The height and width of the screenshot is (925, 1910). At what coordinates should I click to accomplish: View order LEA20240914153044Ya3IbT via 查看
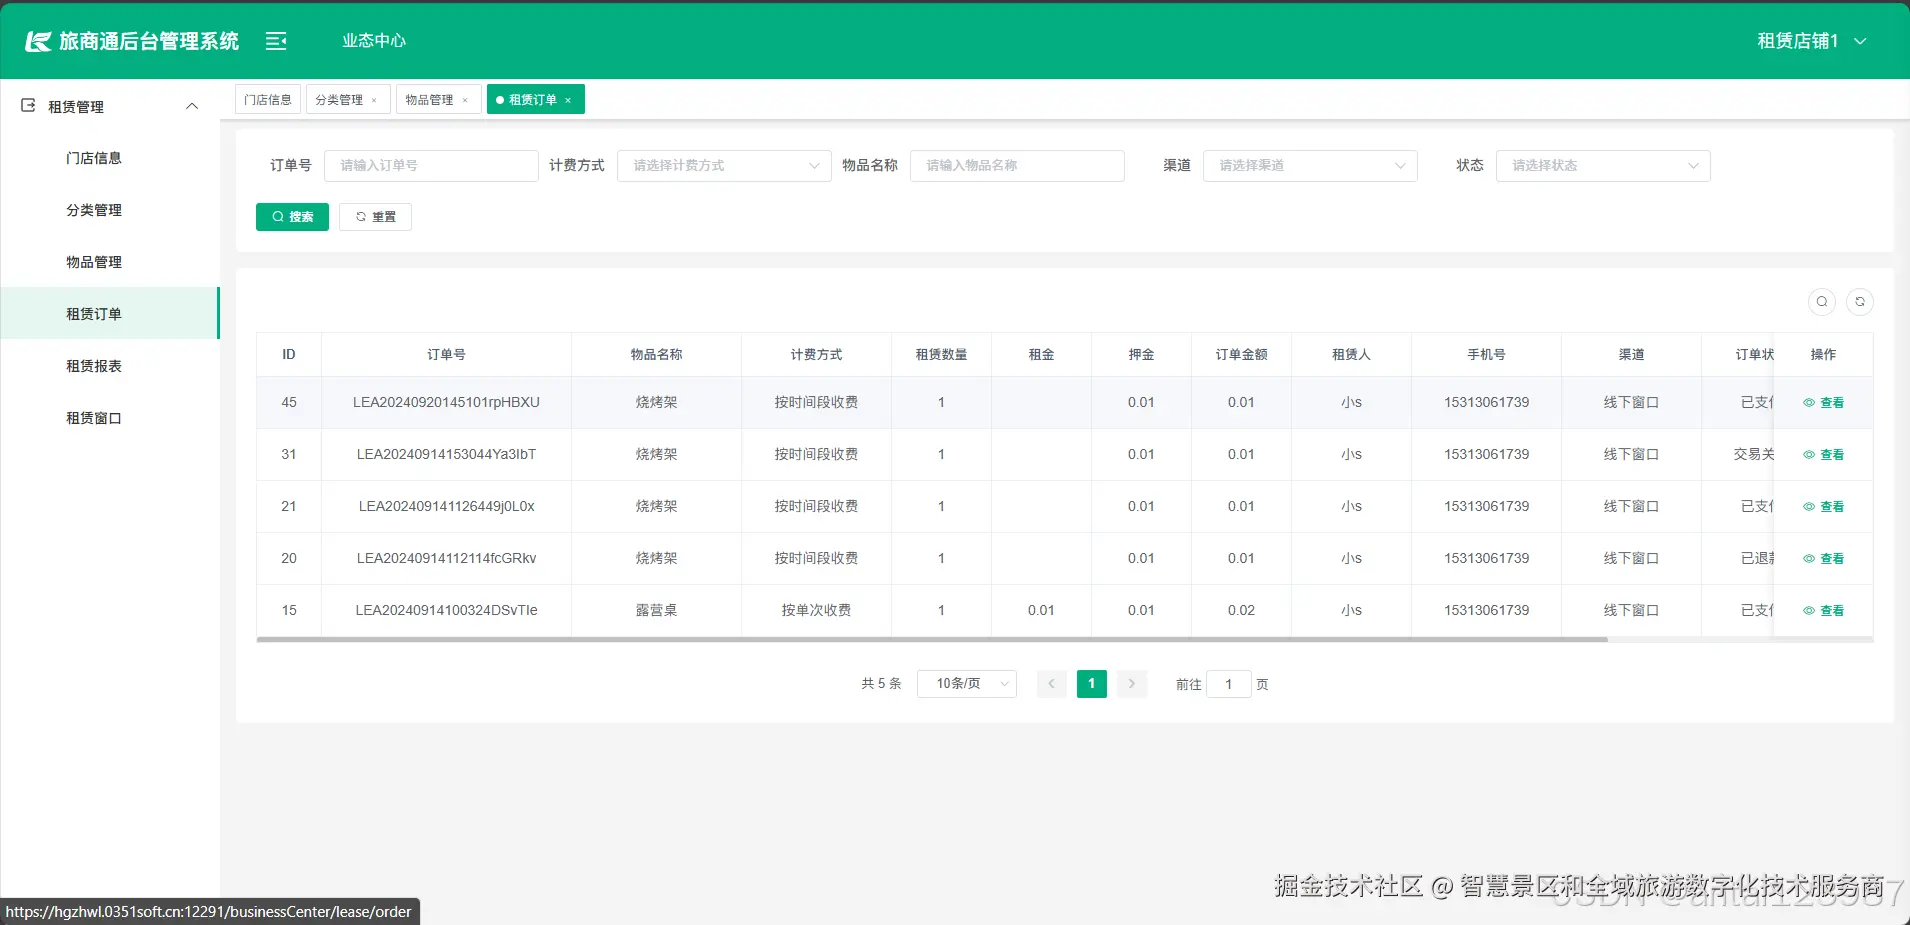1823,454
